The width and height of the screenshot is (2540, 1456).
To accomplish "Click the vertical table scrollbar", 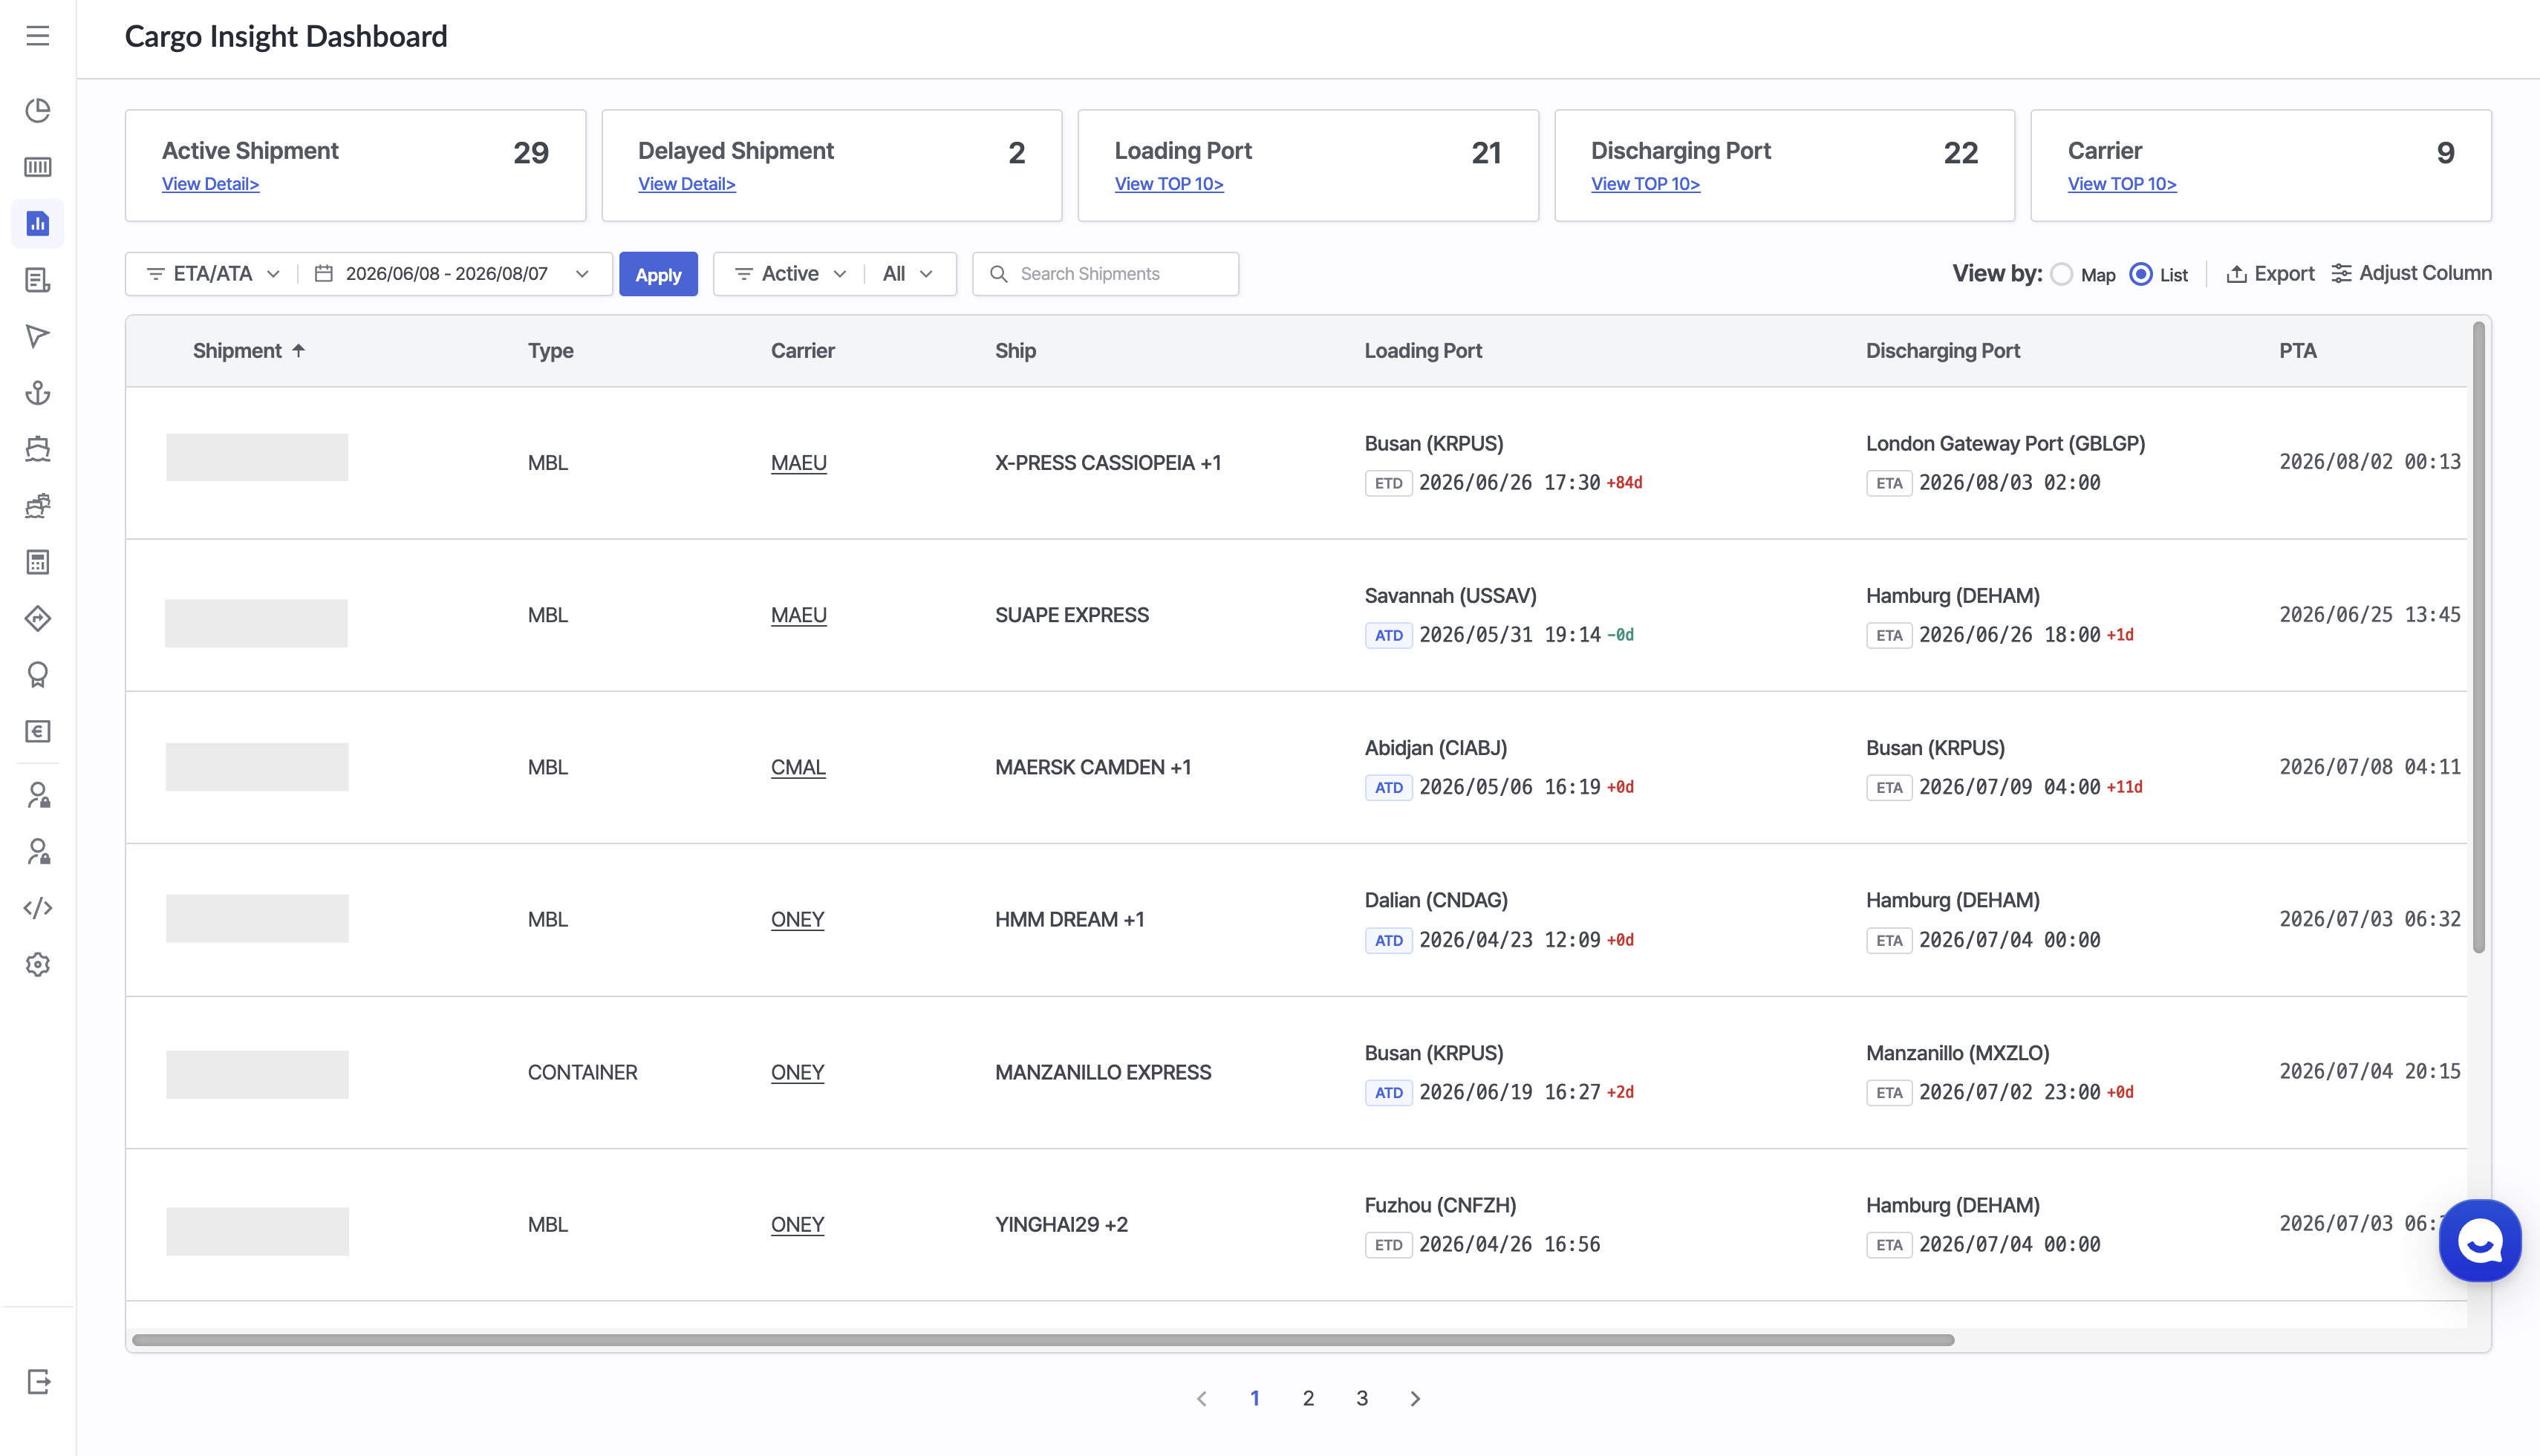I will pyautogui.click(x=2479, y=637).
